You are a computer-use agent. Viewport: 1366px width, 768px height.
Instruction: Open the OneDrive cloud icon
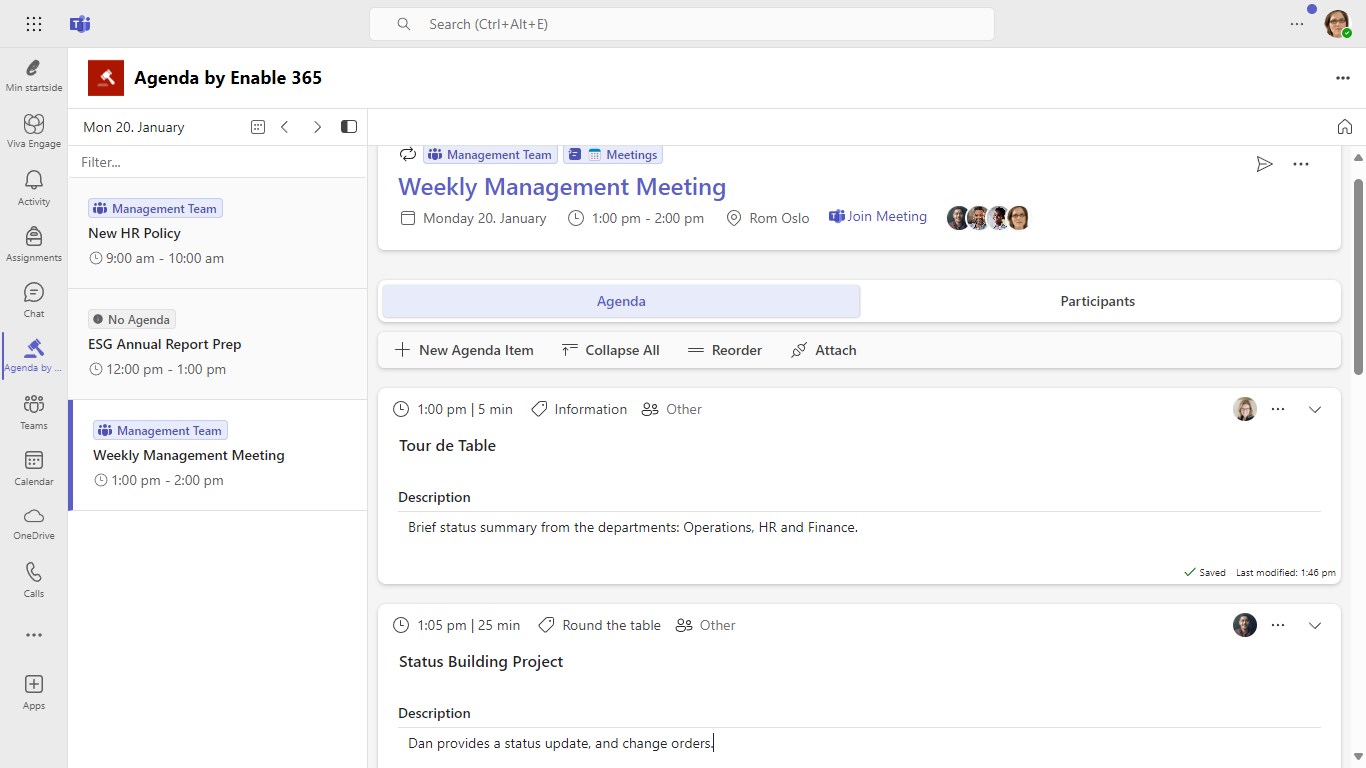(x=34, y=522)
